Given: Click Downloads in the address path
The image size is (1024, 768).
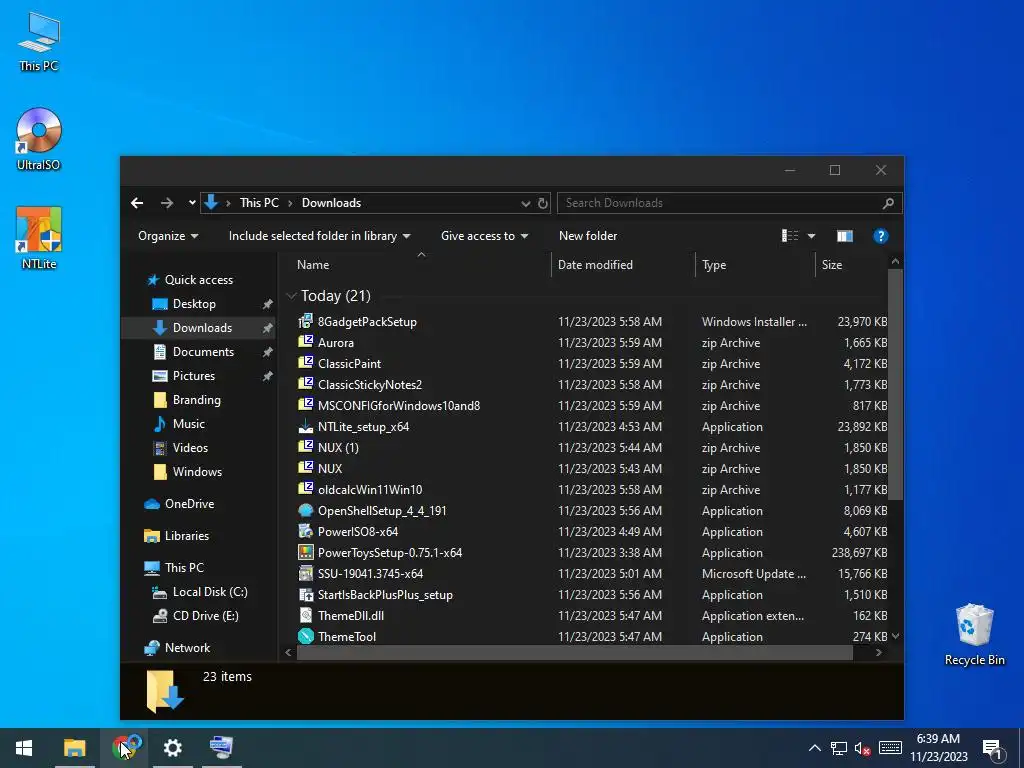Looking at the screenshot, I should [331, 203].
